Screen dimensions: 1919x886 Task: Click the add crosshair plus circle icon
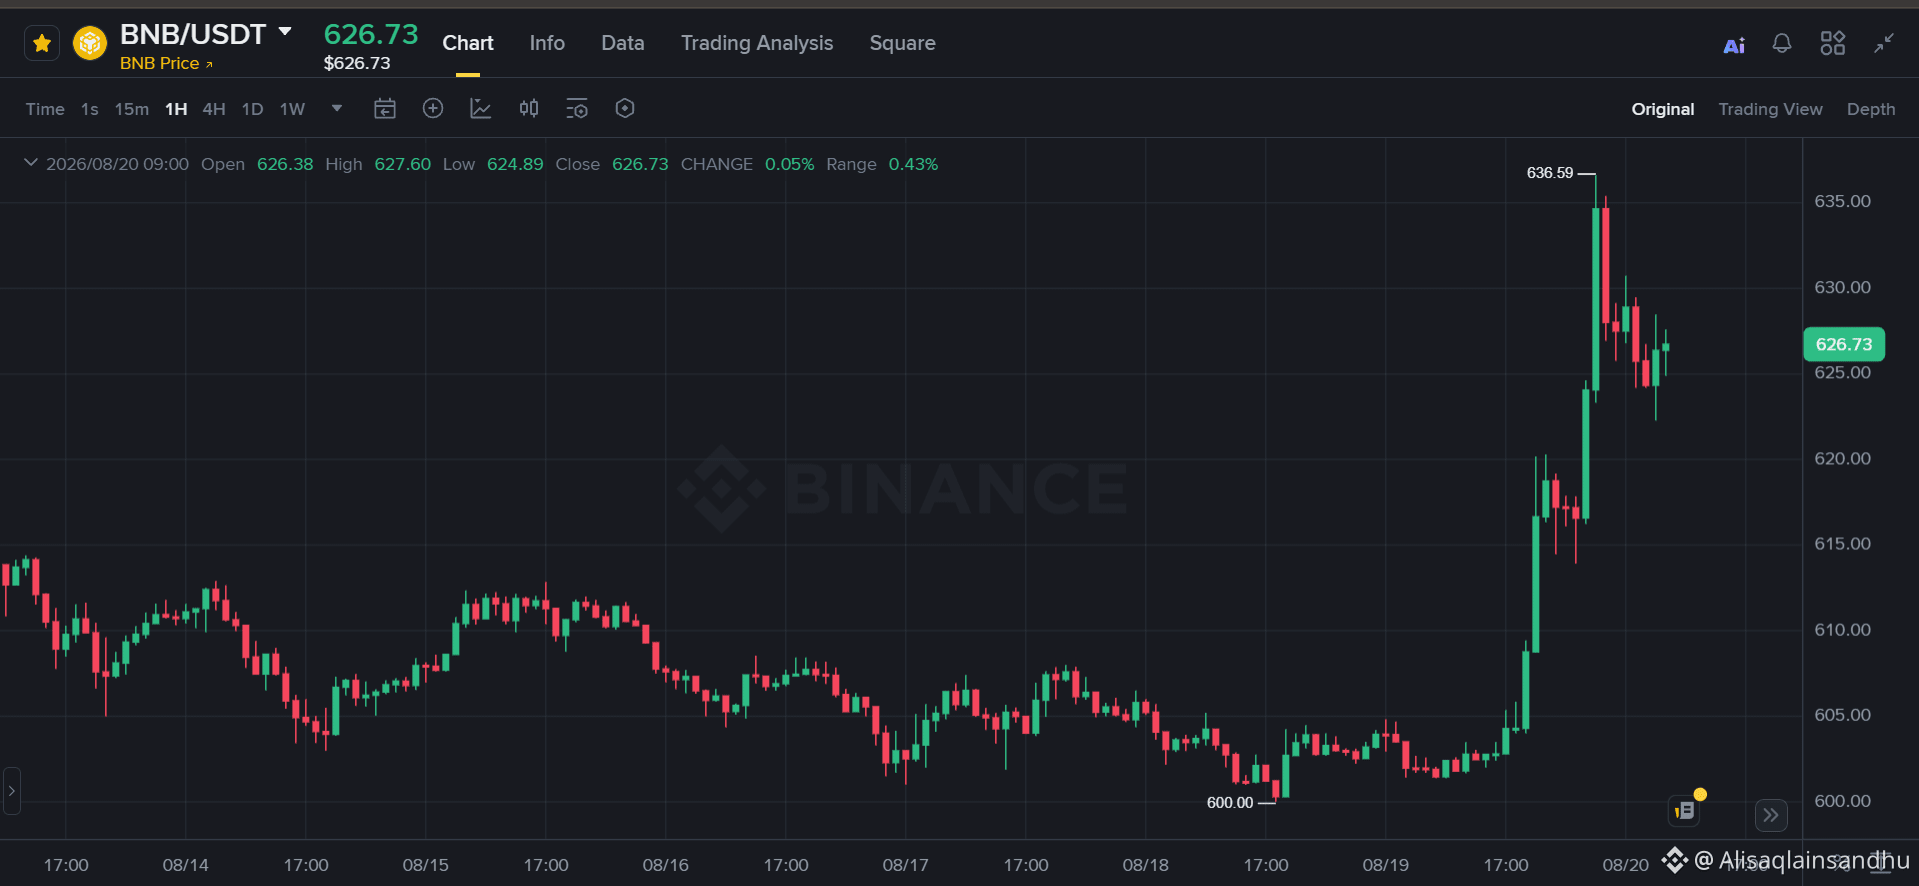tap(433, 108)
